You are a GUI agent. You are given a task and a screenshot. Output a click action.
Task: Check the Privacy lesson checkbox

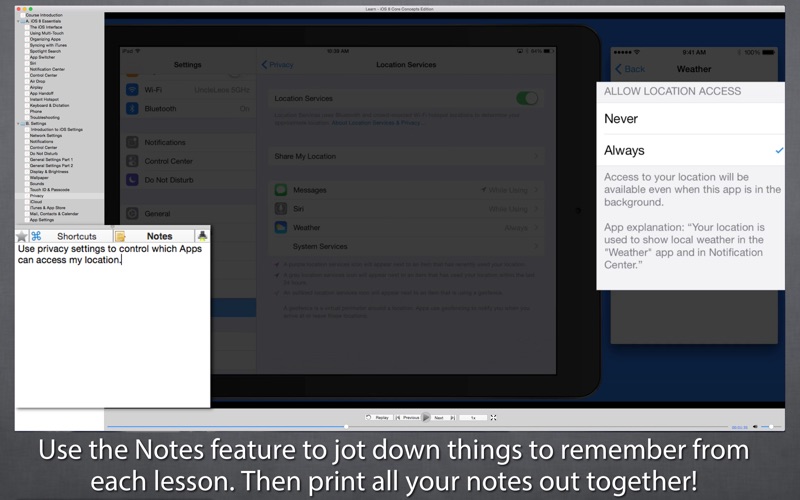point(27,195)
